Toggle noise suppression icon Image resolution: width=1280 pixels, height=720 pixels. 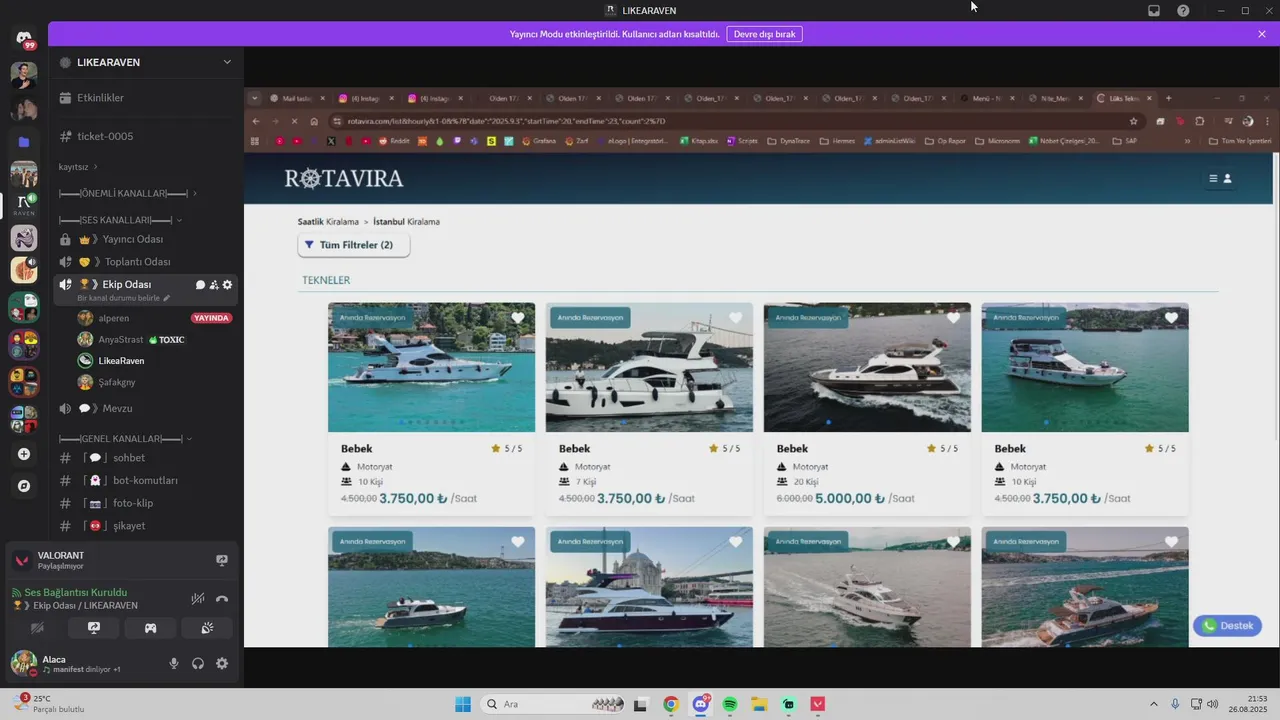[198, 598]
